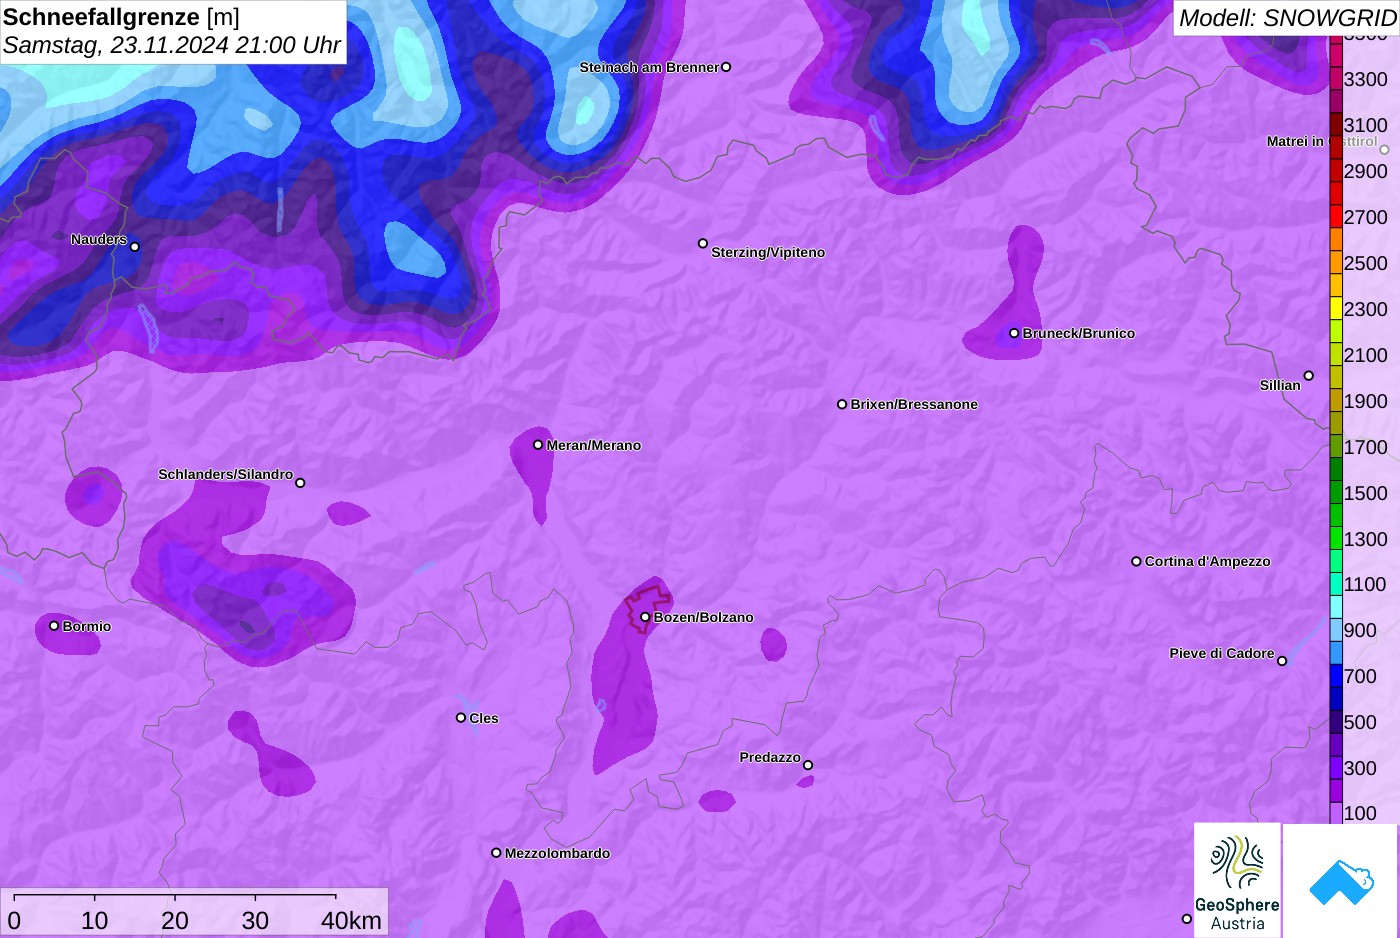Click the red 2700 m legend swatch
The height and width of the screenshot is (938, 1400).
[1336, 217]
